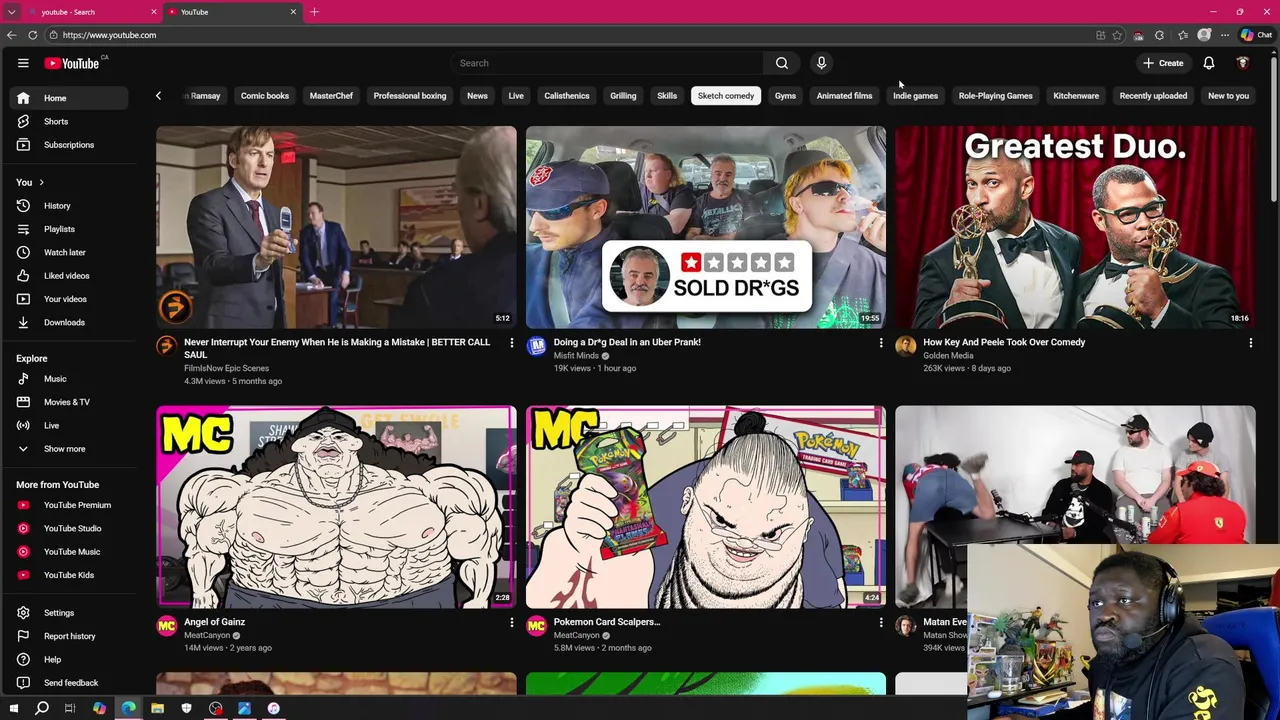The width and height of the screenshot is (1280, 720).
Task: Open 'How Key And Peele Took Over Comedy' title
Action: click(x=1004, y=342)
